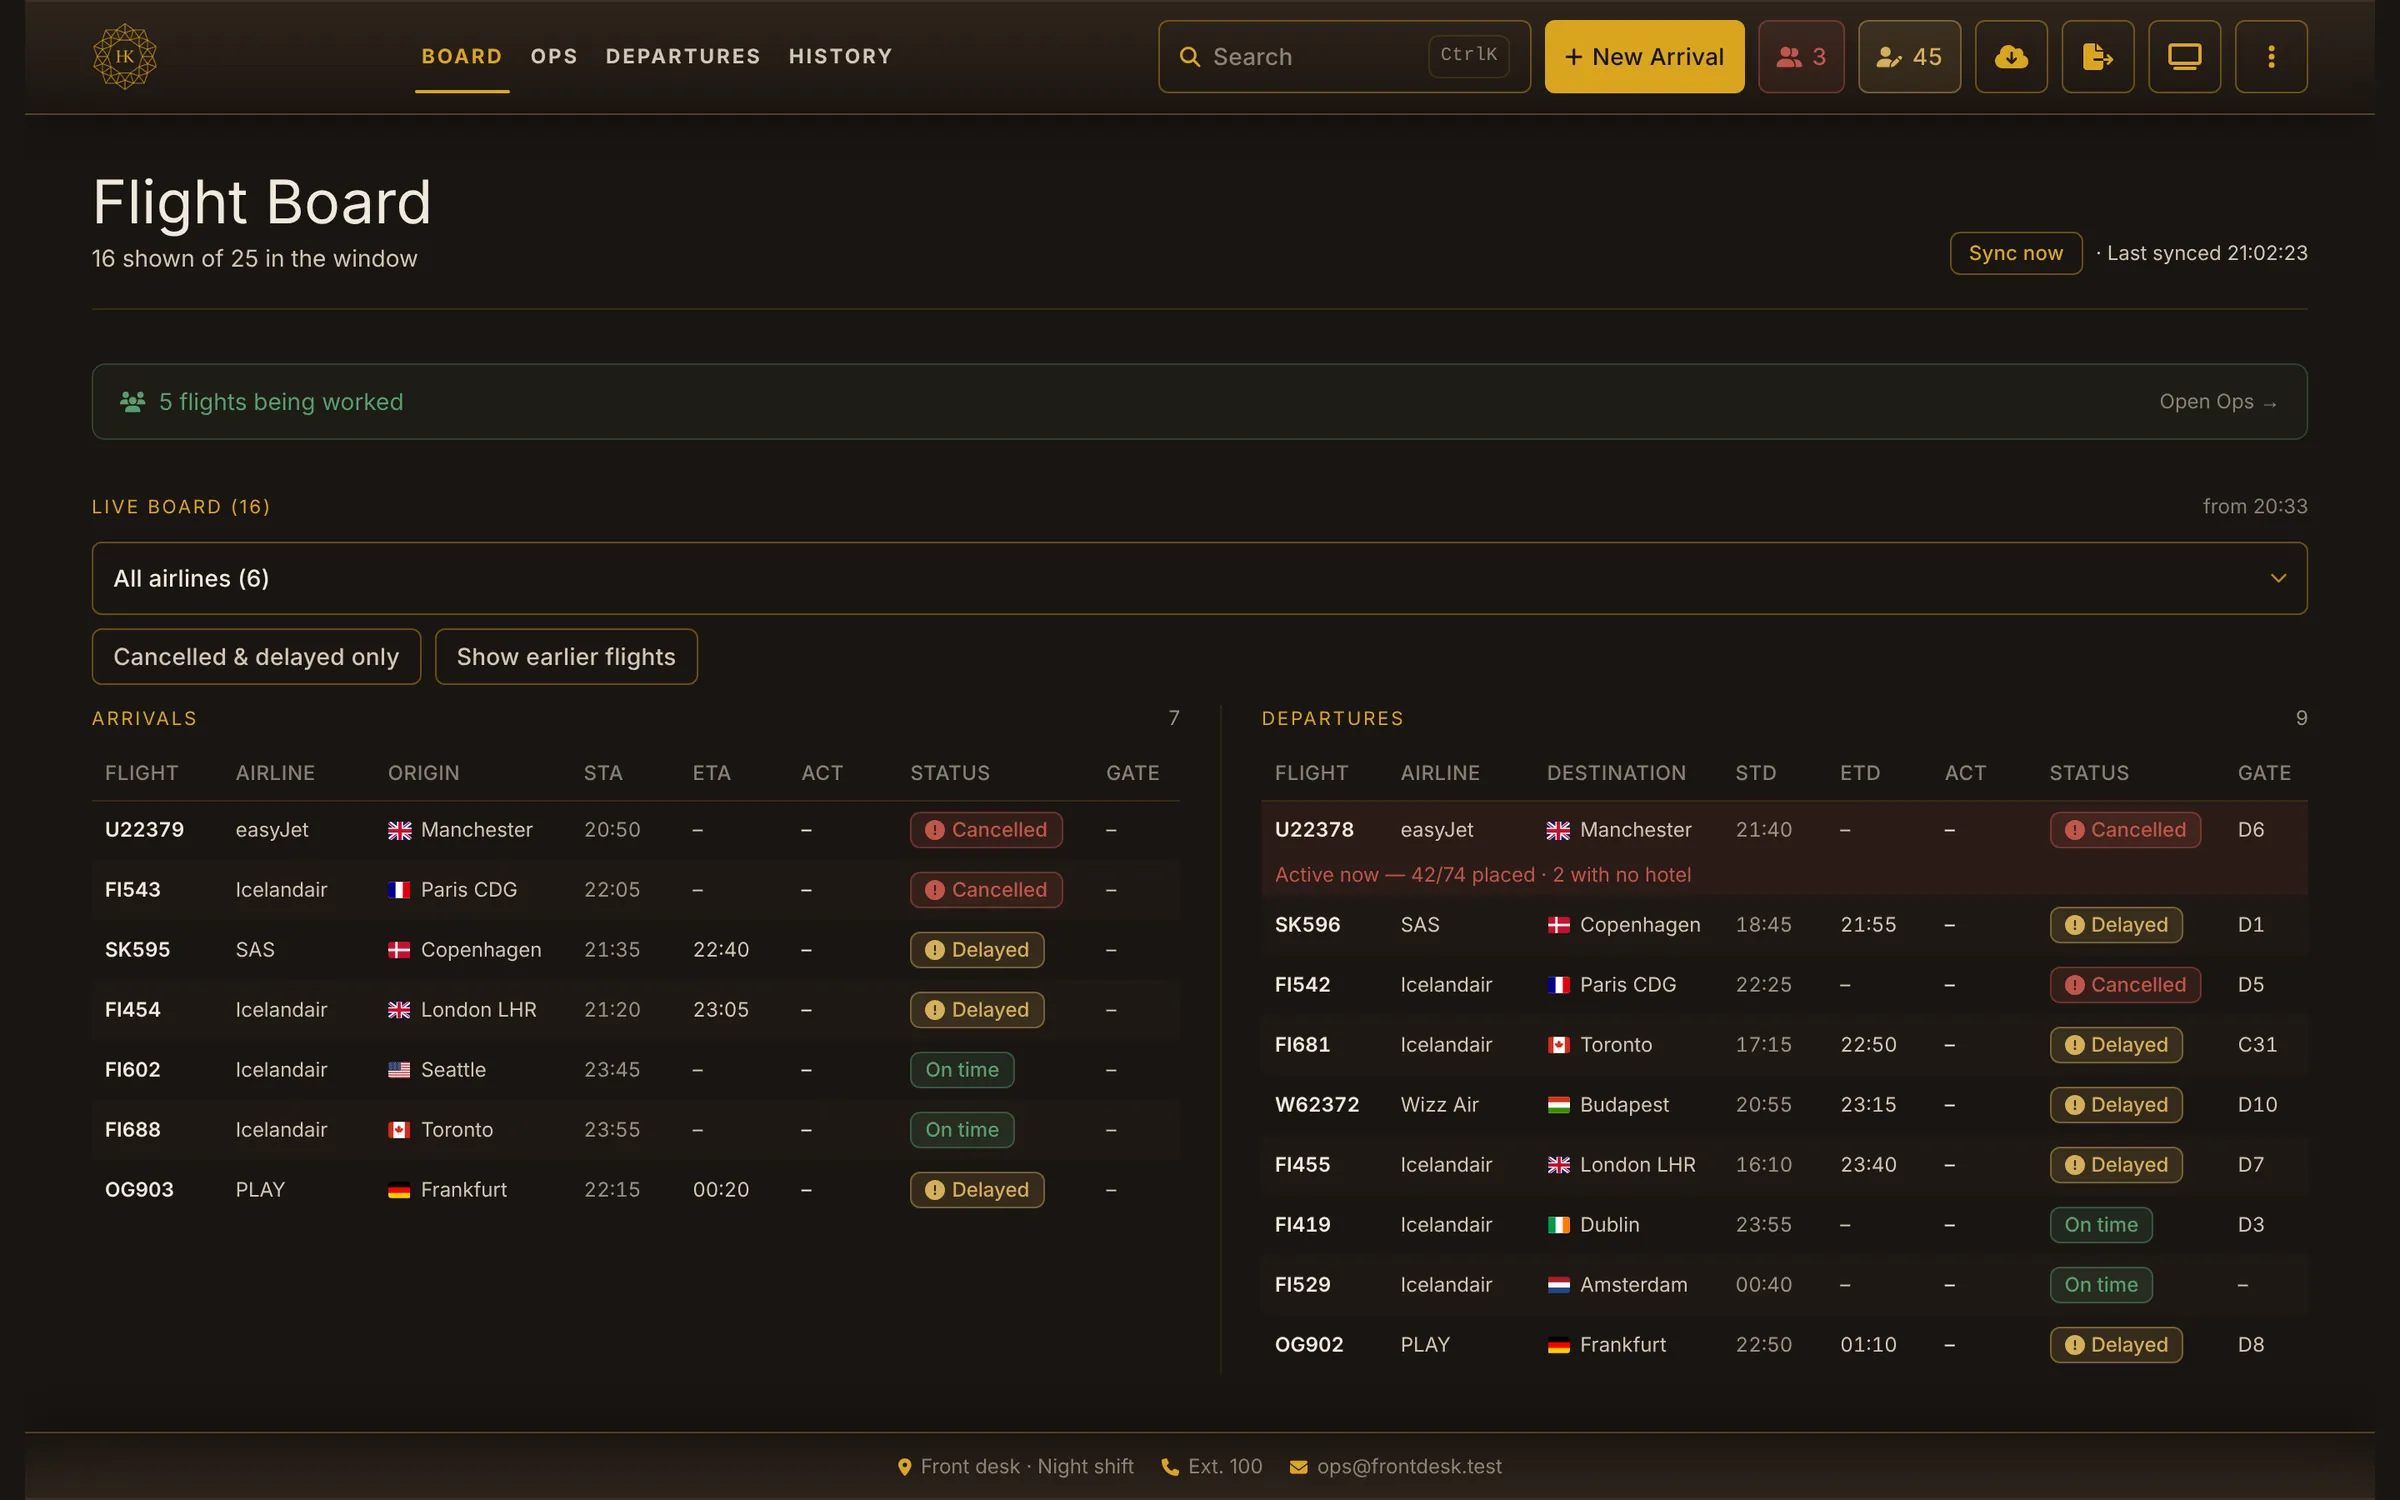Focus the Search input field
This screenshot has width=2400, height=1500.
tap(1344, 56)
